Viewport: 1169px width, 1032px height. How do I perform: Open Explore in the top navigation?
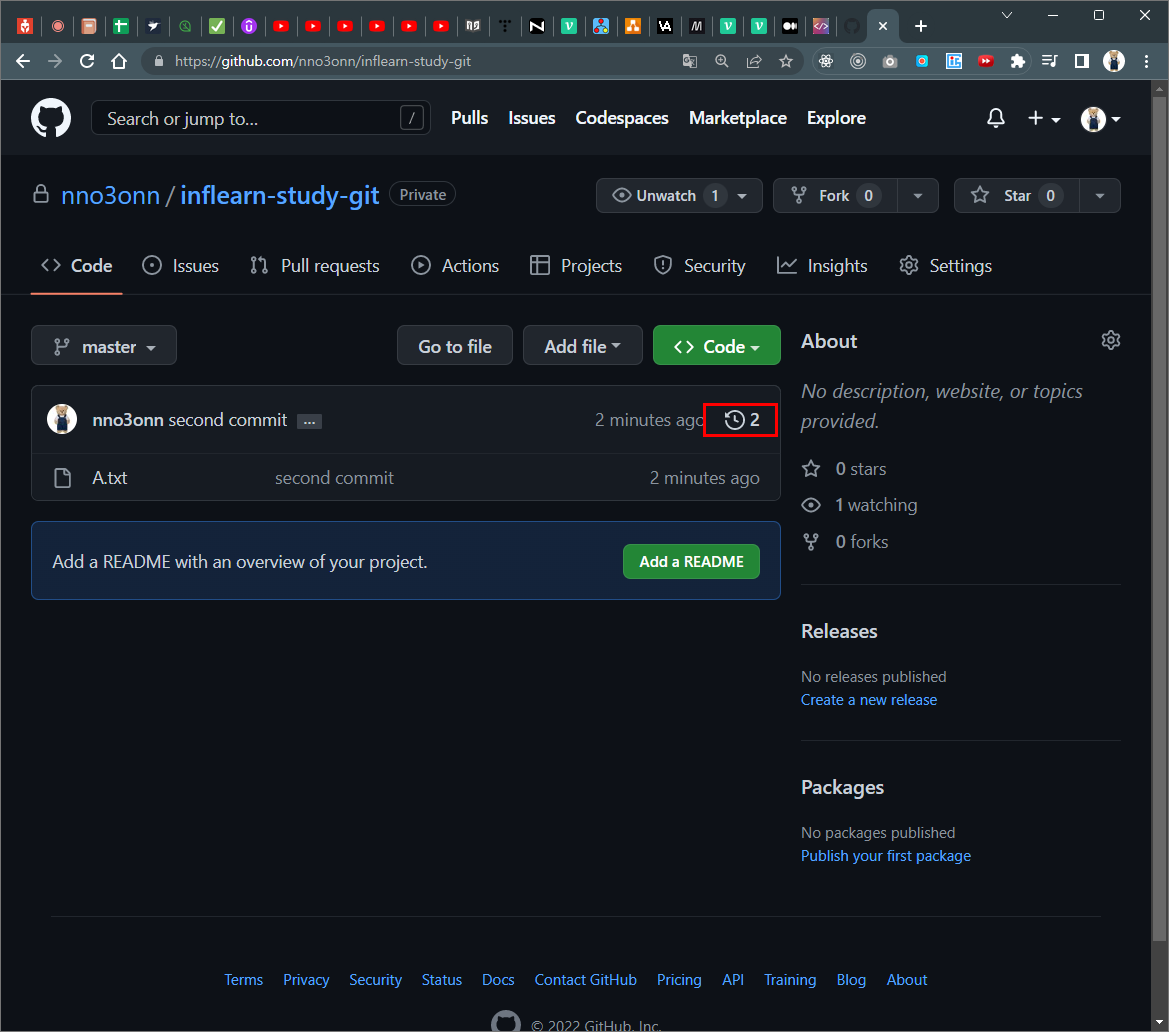[836, 118]
